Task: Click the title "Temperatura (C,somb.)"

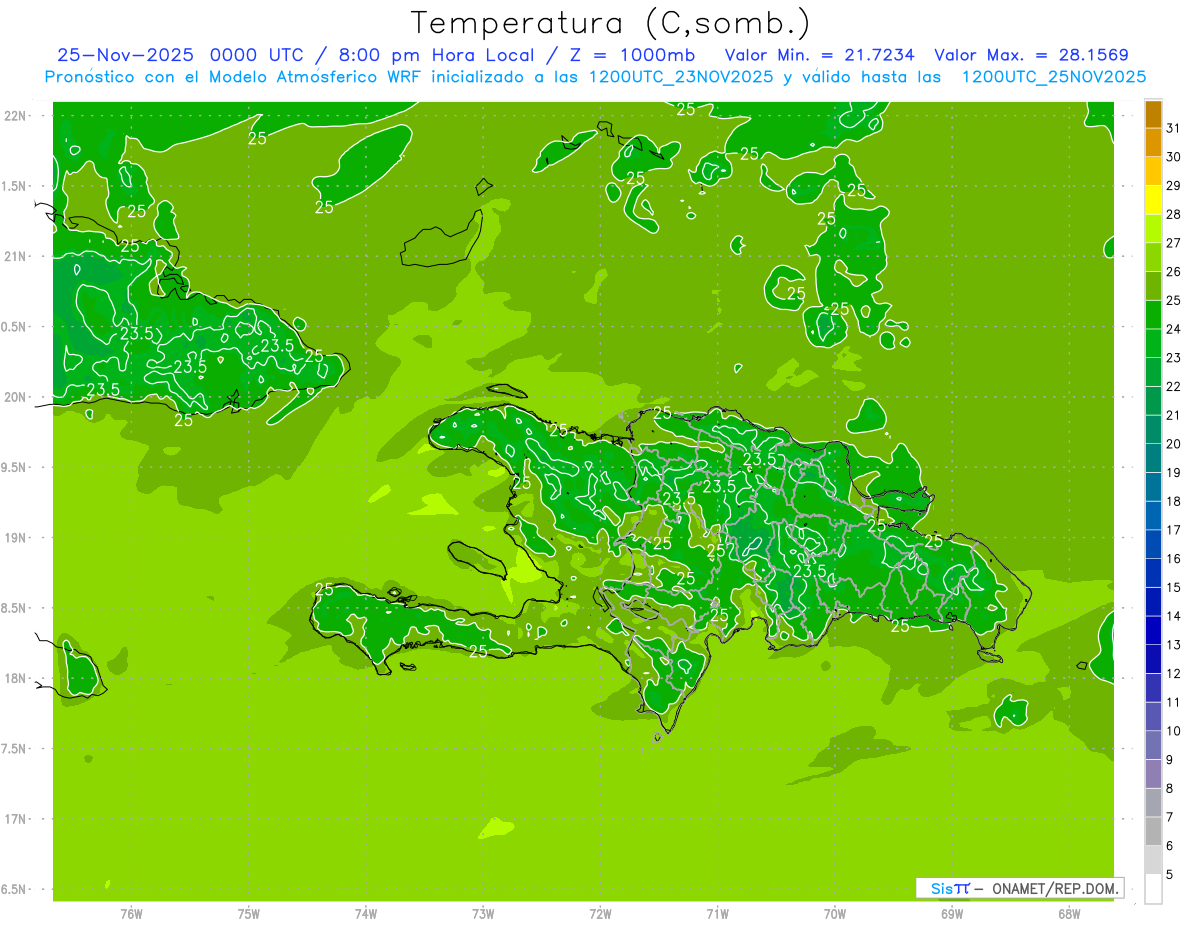Action: click(611, 23)
